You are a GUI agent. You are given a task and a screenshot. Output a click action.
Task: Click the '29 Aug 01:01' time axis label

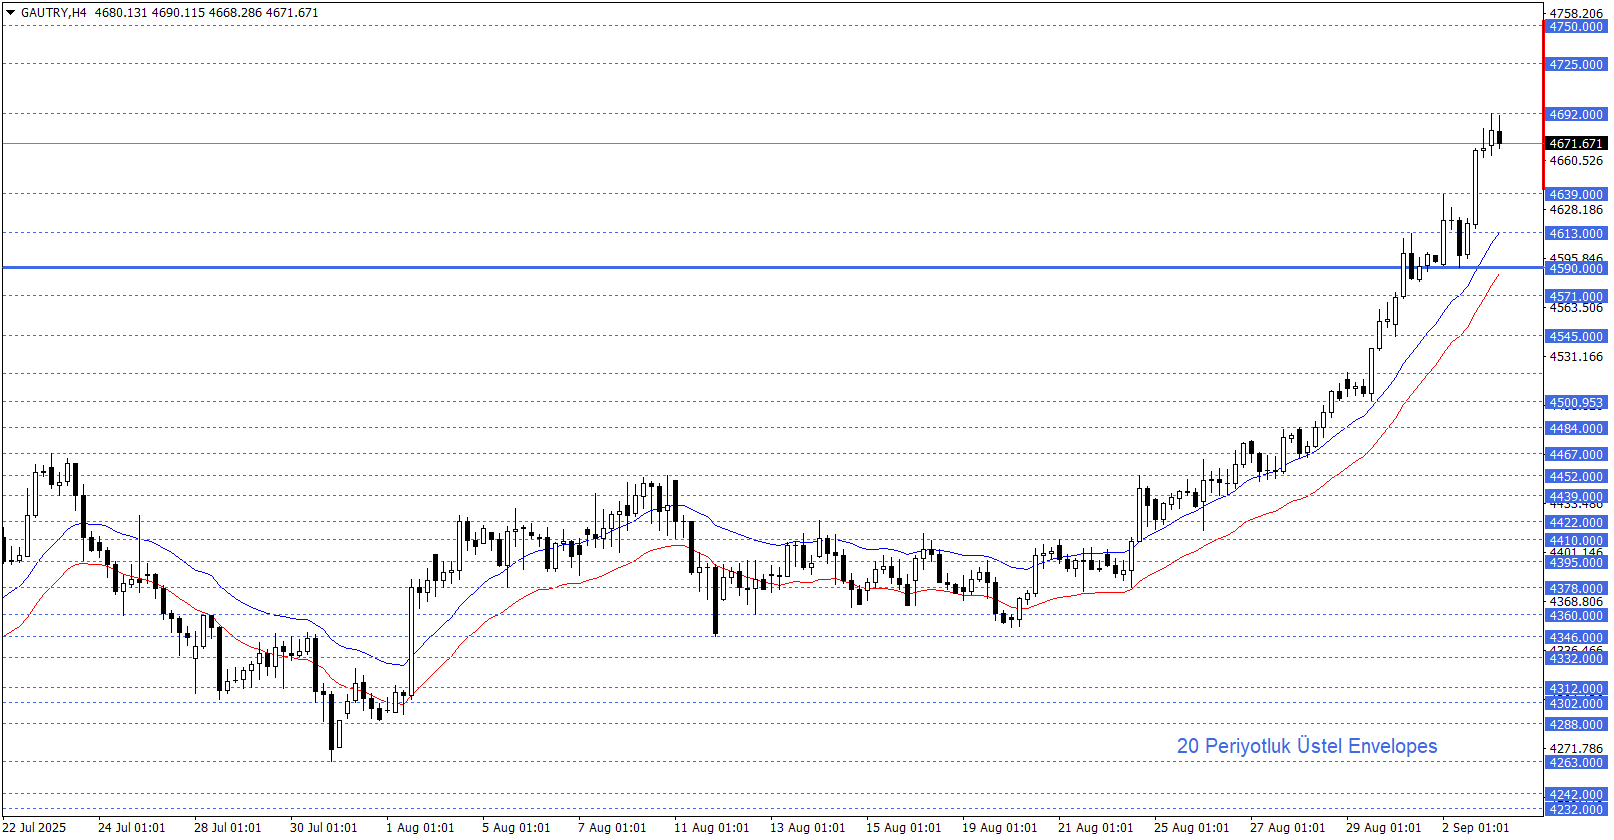[x=1383, y=828]
